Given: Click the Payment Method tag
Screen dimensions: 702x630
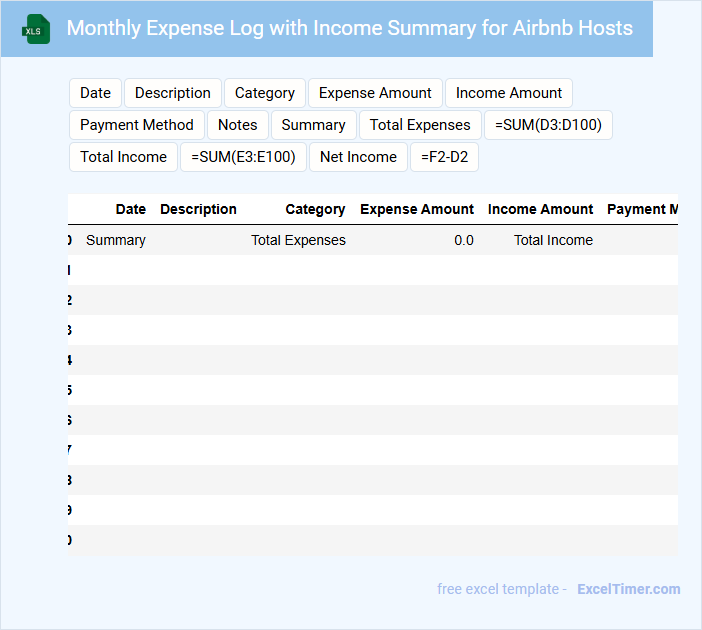Looking at the screenshot, I should [137, 125].
